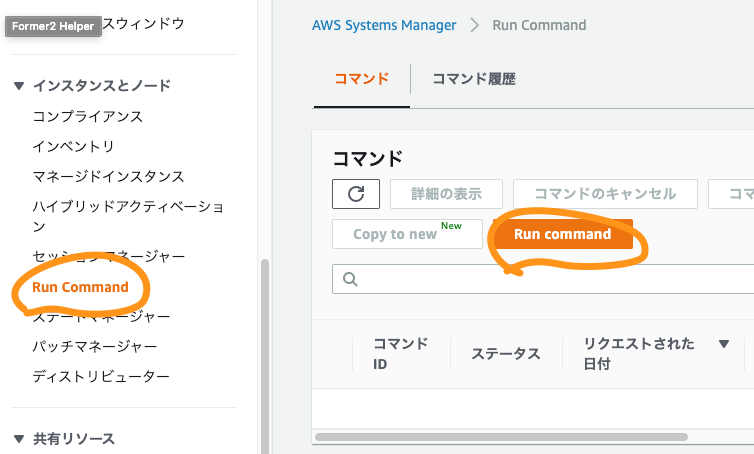Image resolution: width=754 pixels, height=454 pixels.
Task: Switch to the コマンド tab
Action: click(362, 79)
